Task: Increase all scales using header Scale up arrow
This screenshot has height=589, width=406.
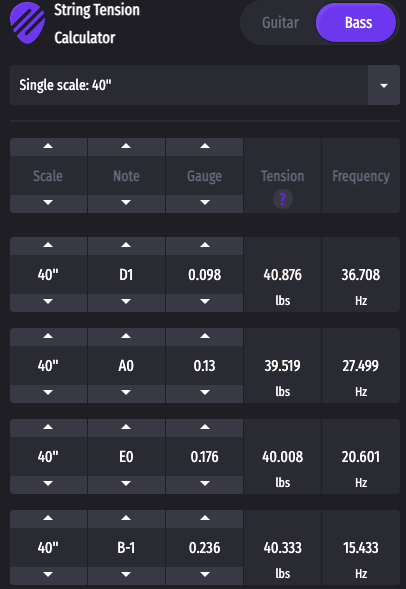Action: (48, 146)
